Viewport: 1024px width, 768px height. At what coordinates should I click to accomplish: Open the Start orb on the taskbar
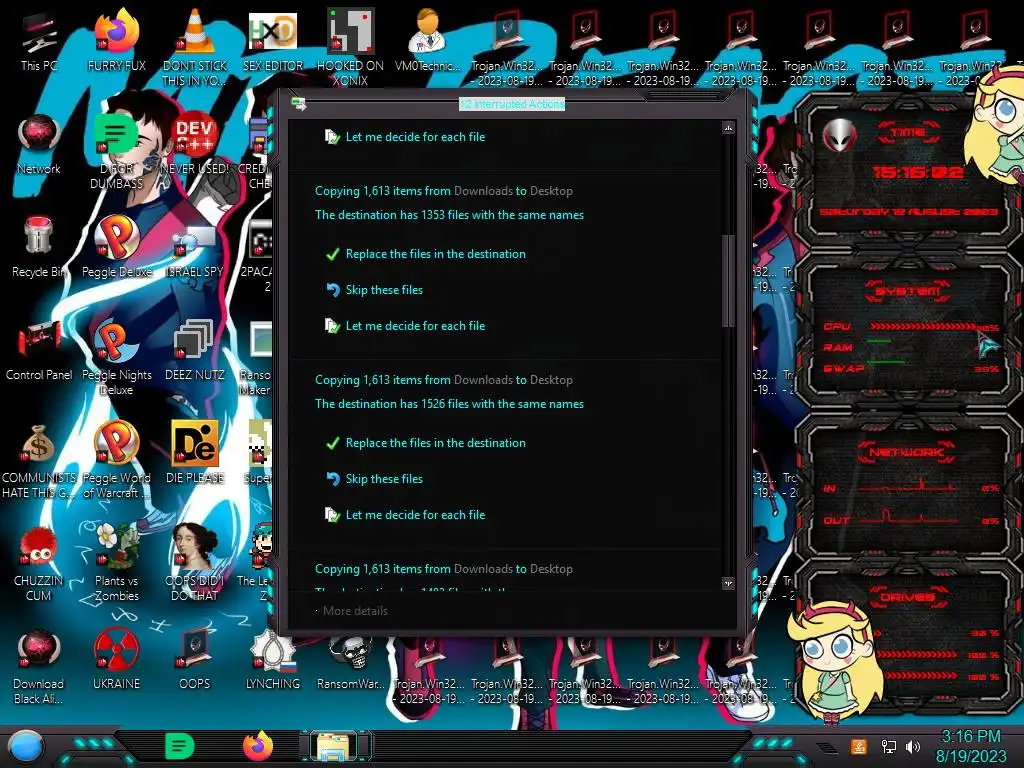tap(25, 747)
